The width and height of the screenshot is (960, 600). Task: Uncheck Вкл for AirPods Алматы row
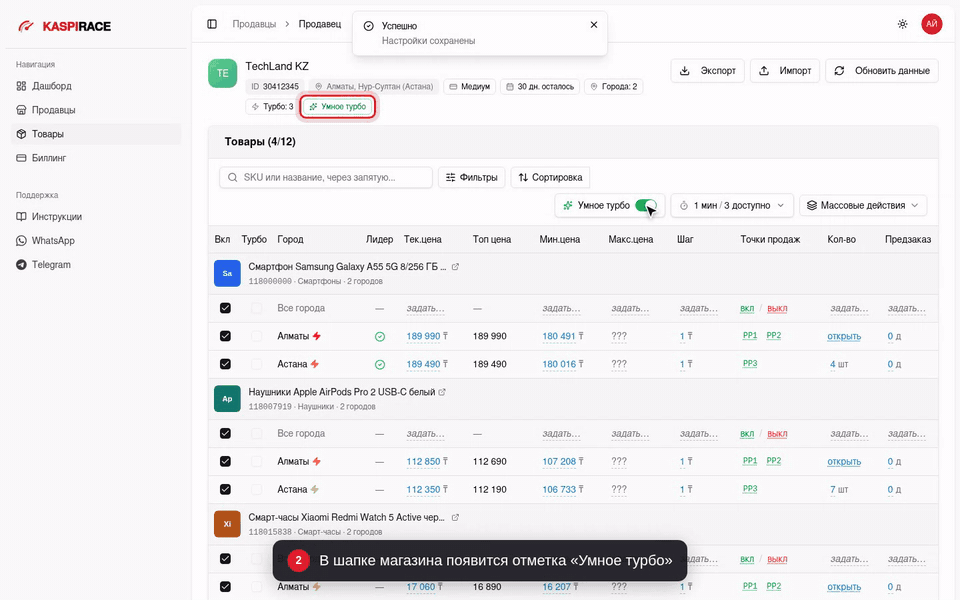pos(225,462)
